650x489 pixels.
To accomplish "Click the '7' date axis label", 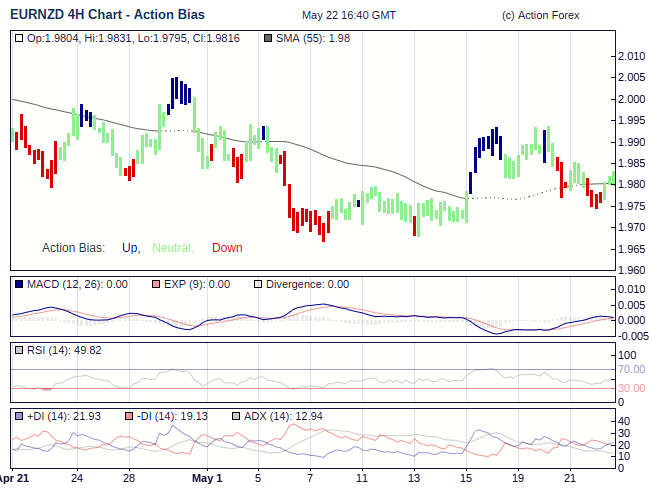I will pyautogui.click(x=310, y=478).
